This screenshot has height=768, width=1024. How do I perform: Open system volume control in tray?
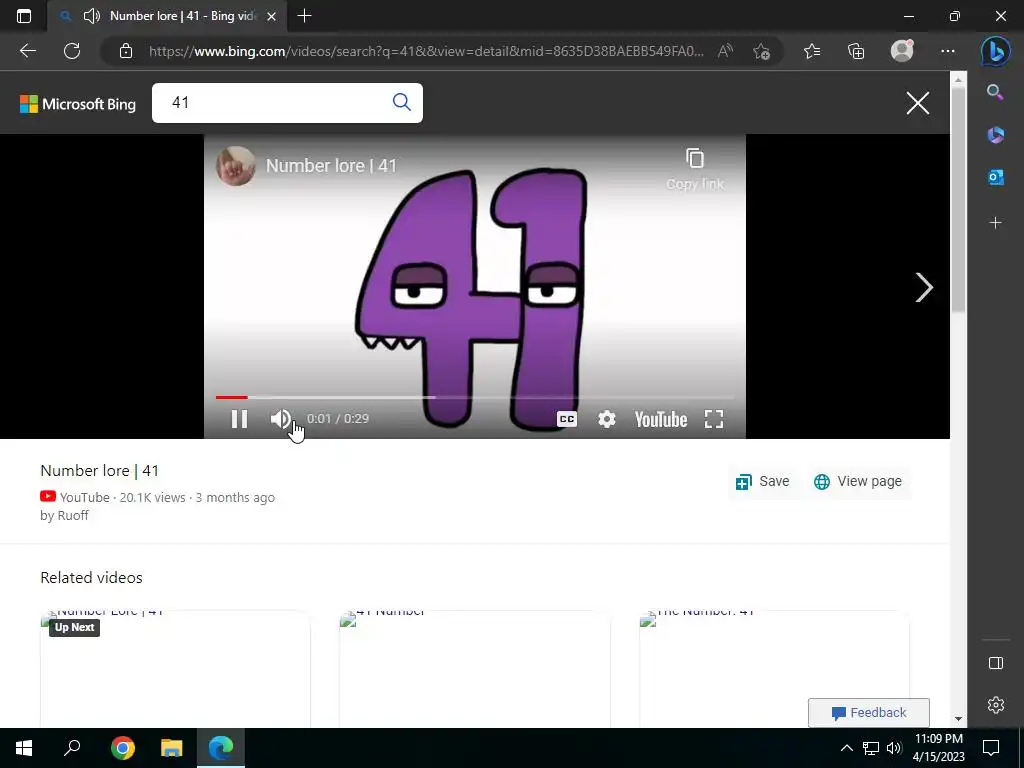click(894, 748)
